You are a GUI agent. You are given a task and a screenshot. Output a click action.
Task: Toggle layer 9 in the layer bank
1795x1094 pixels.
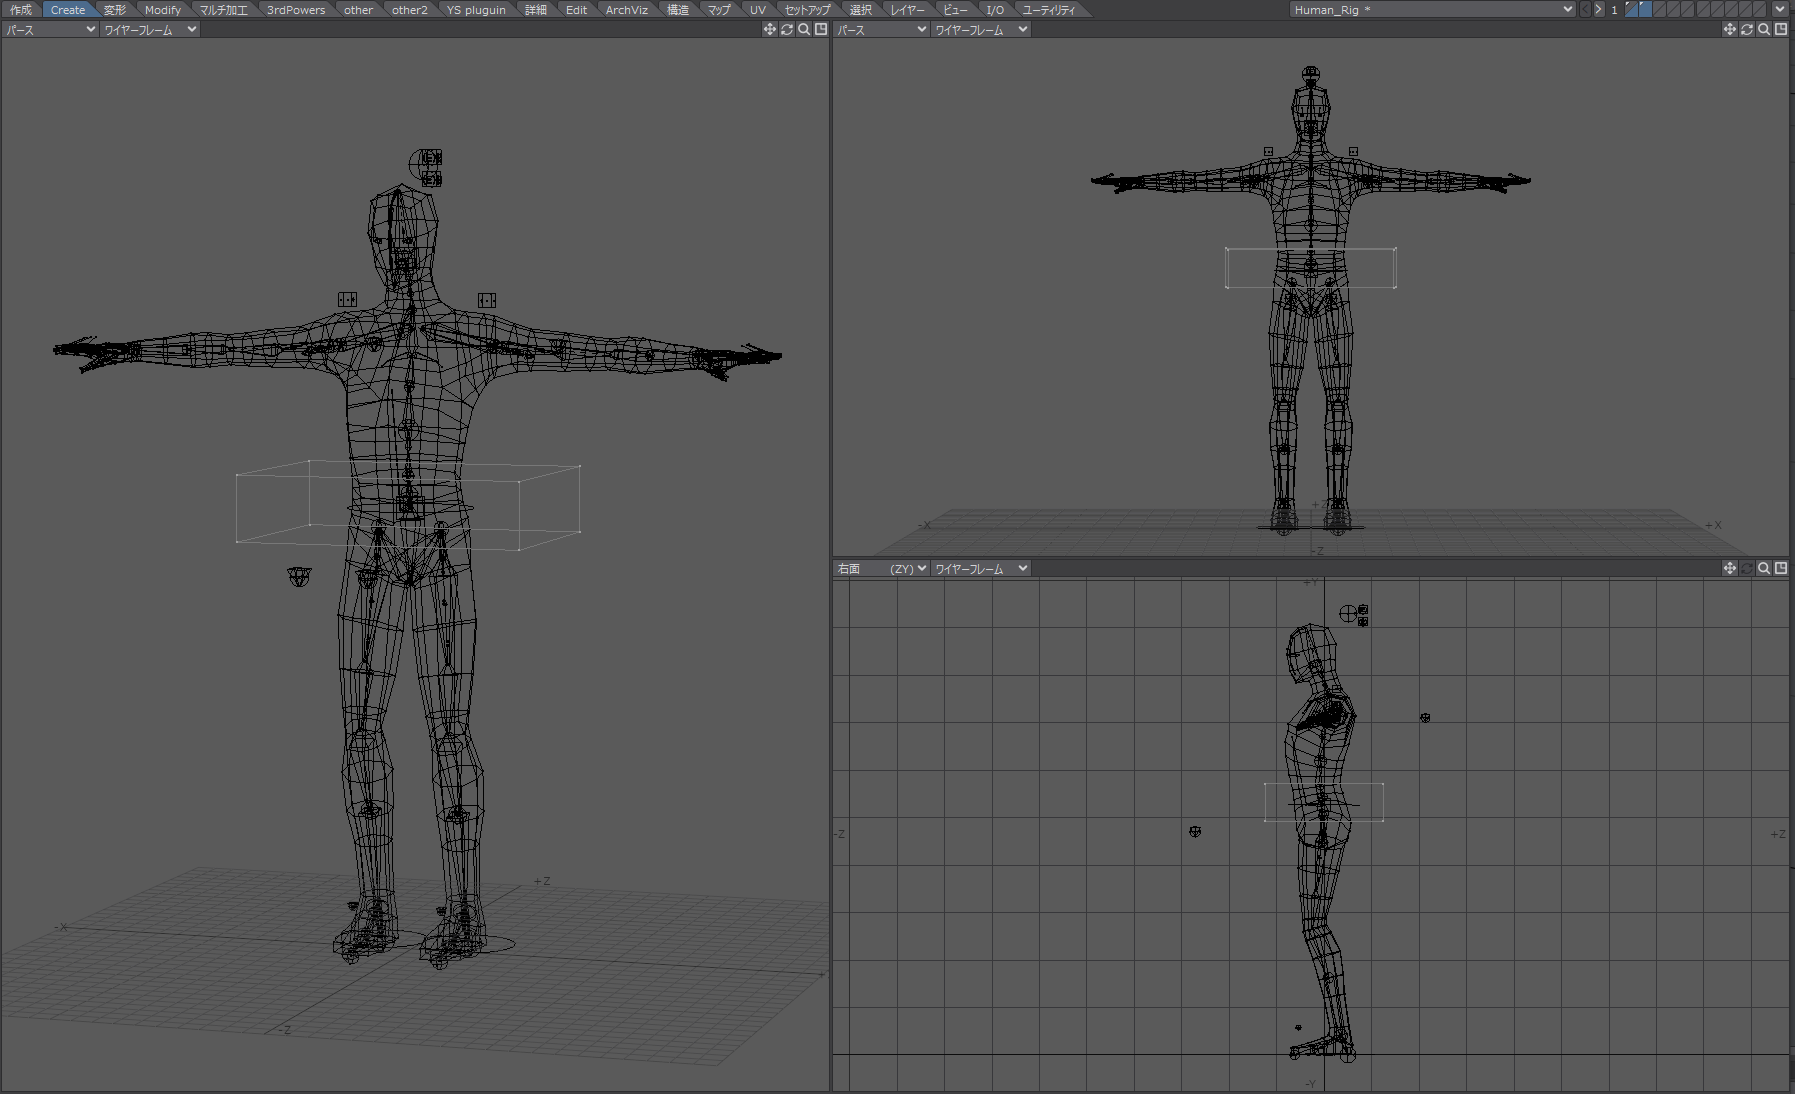[1744, 9]
